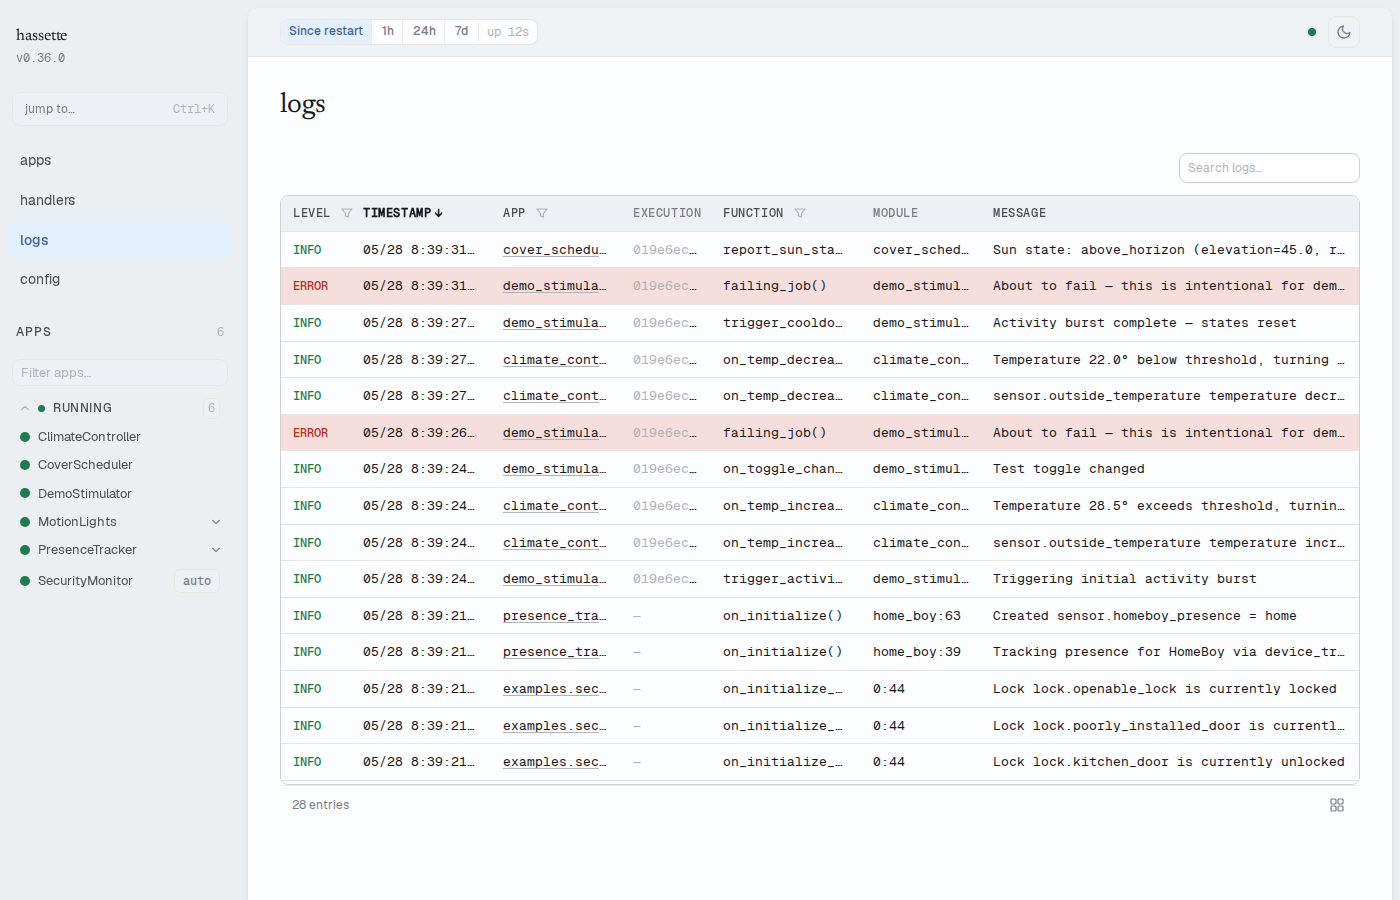The height and width of the screenshot is (900, 1400).
Task: Go to the apps page
Action: (120, 160)
